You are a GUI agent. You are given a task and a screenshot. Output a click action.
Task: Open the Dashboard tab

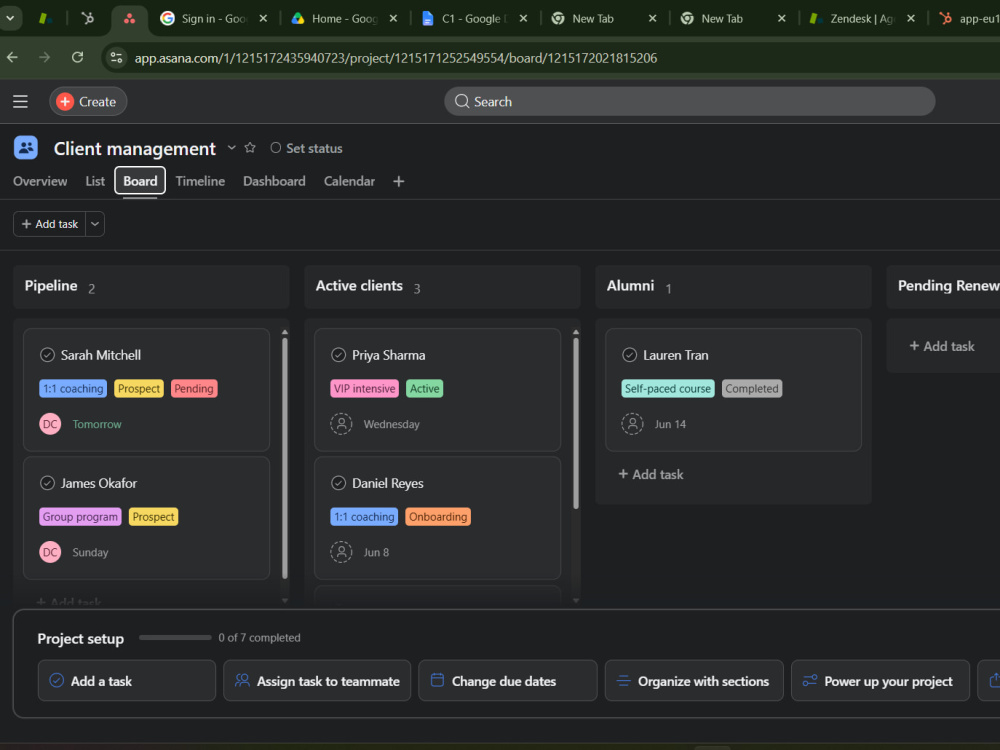click(274, 181)
